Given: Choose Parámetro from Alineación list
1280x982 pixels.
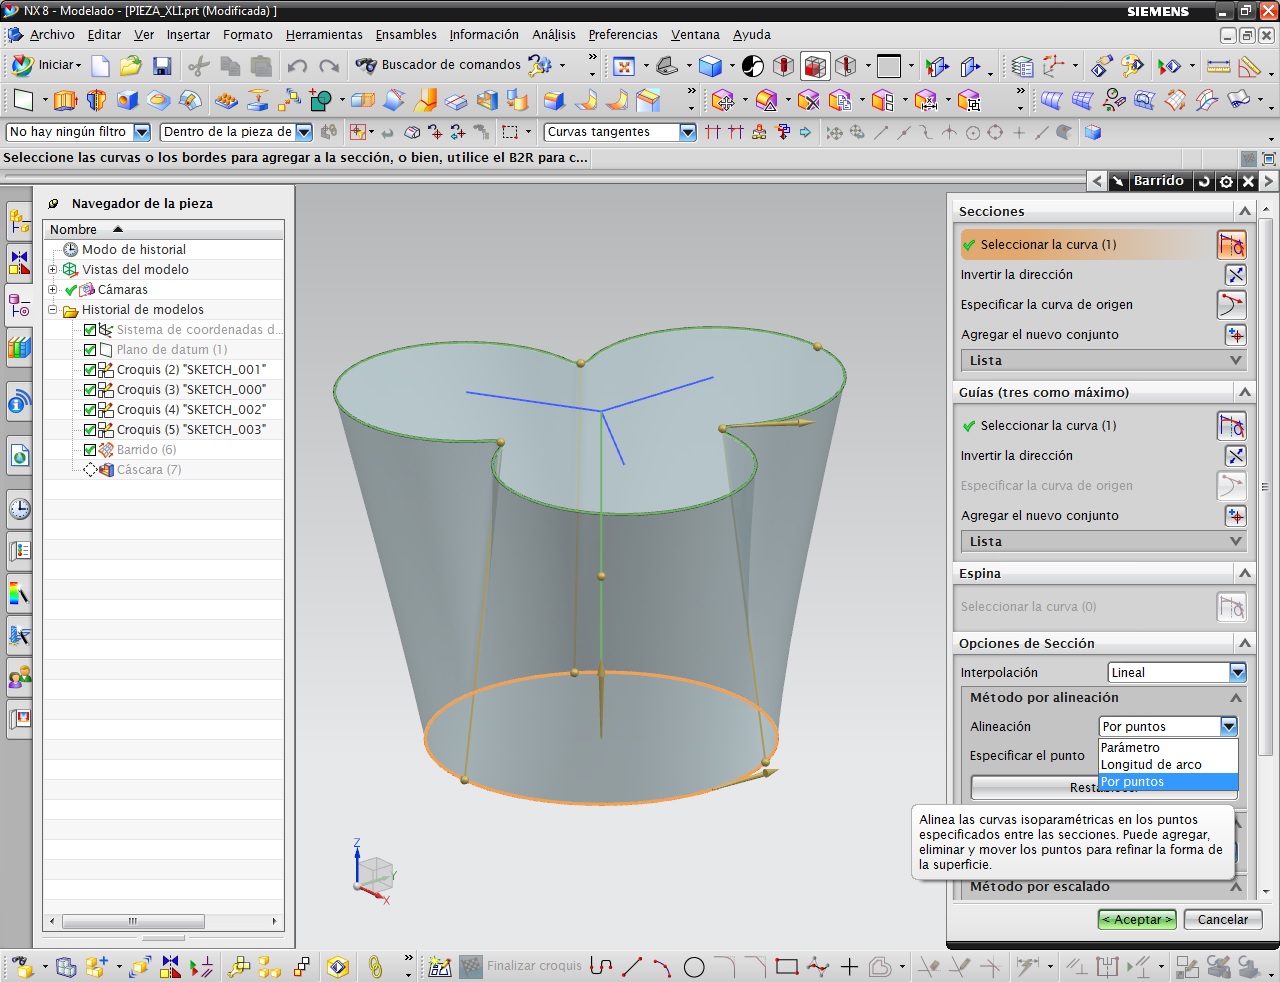Looking at the screenshot, I should tap(1168, 748).
